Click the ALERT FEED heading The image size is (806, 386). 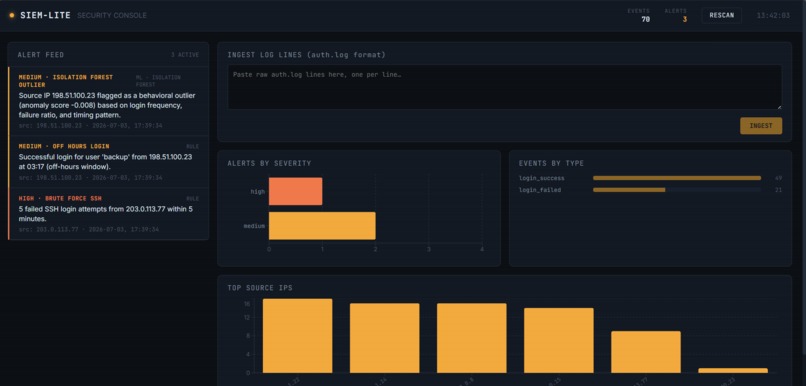click(x=41, y=54)
